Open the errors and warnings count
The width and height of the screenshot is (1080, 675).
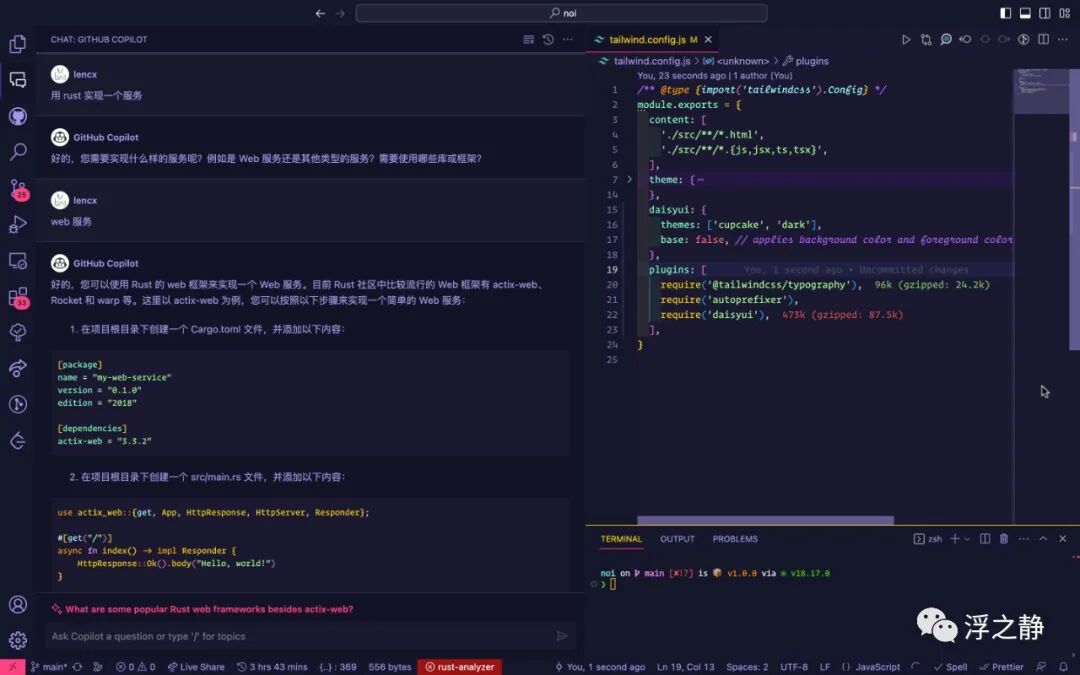[135, 667]
